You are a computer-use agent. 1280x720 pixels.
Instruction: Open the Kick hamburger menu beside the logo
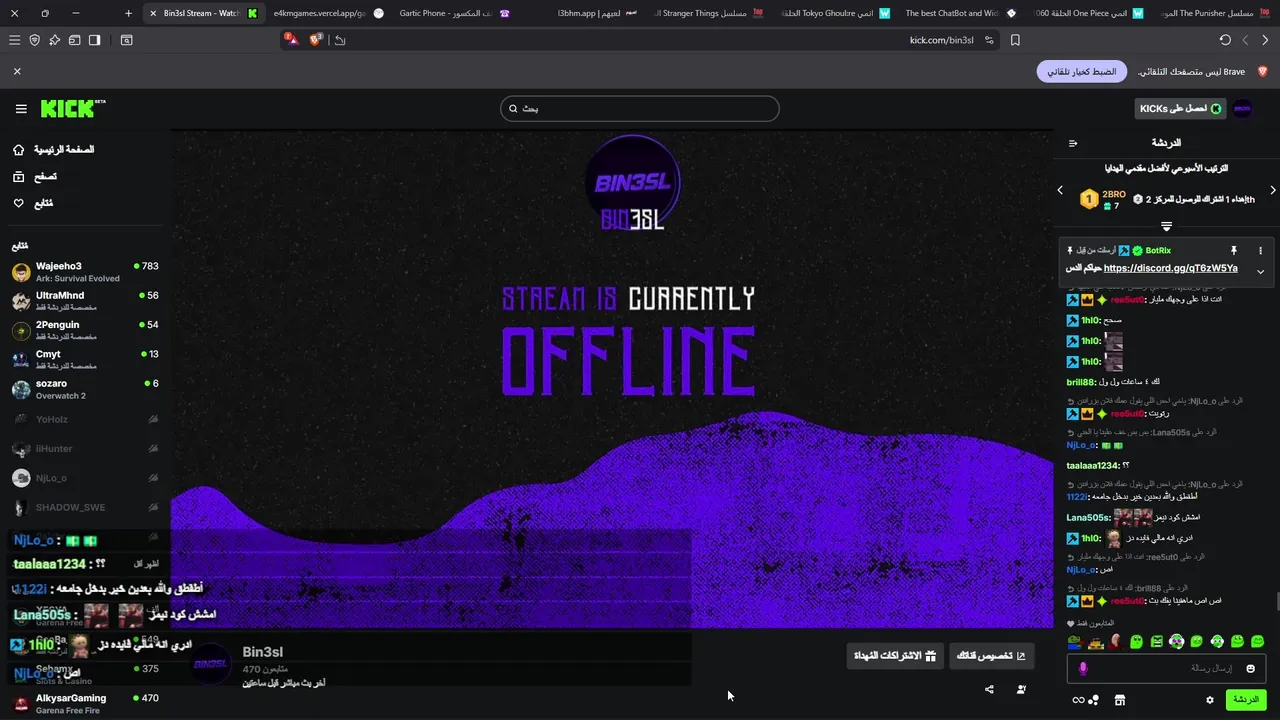pos(21,108)
